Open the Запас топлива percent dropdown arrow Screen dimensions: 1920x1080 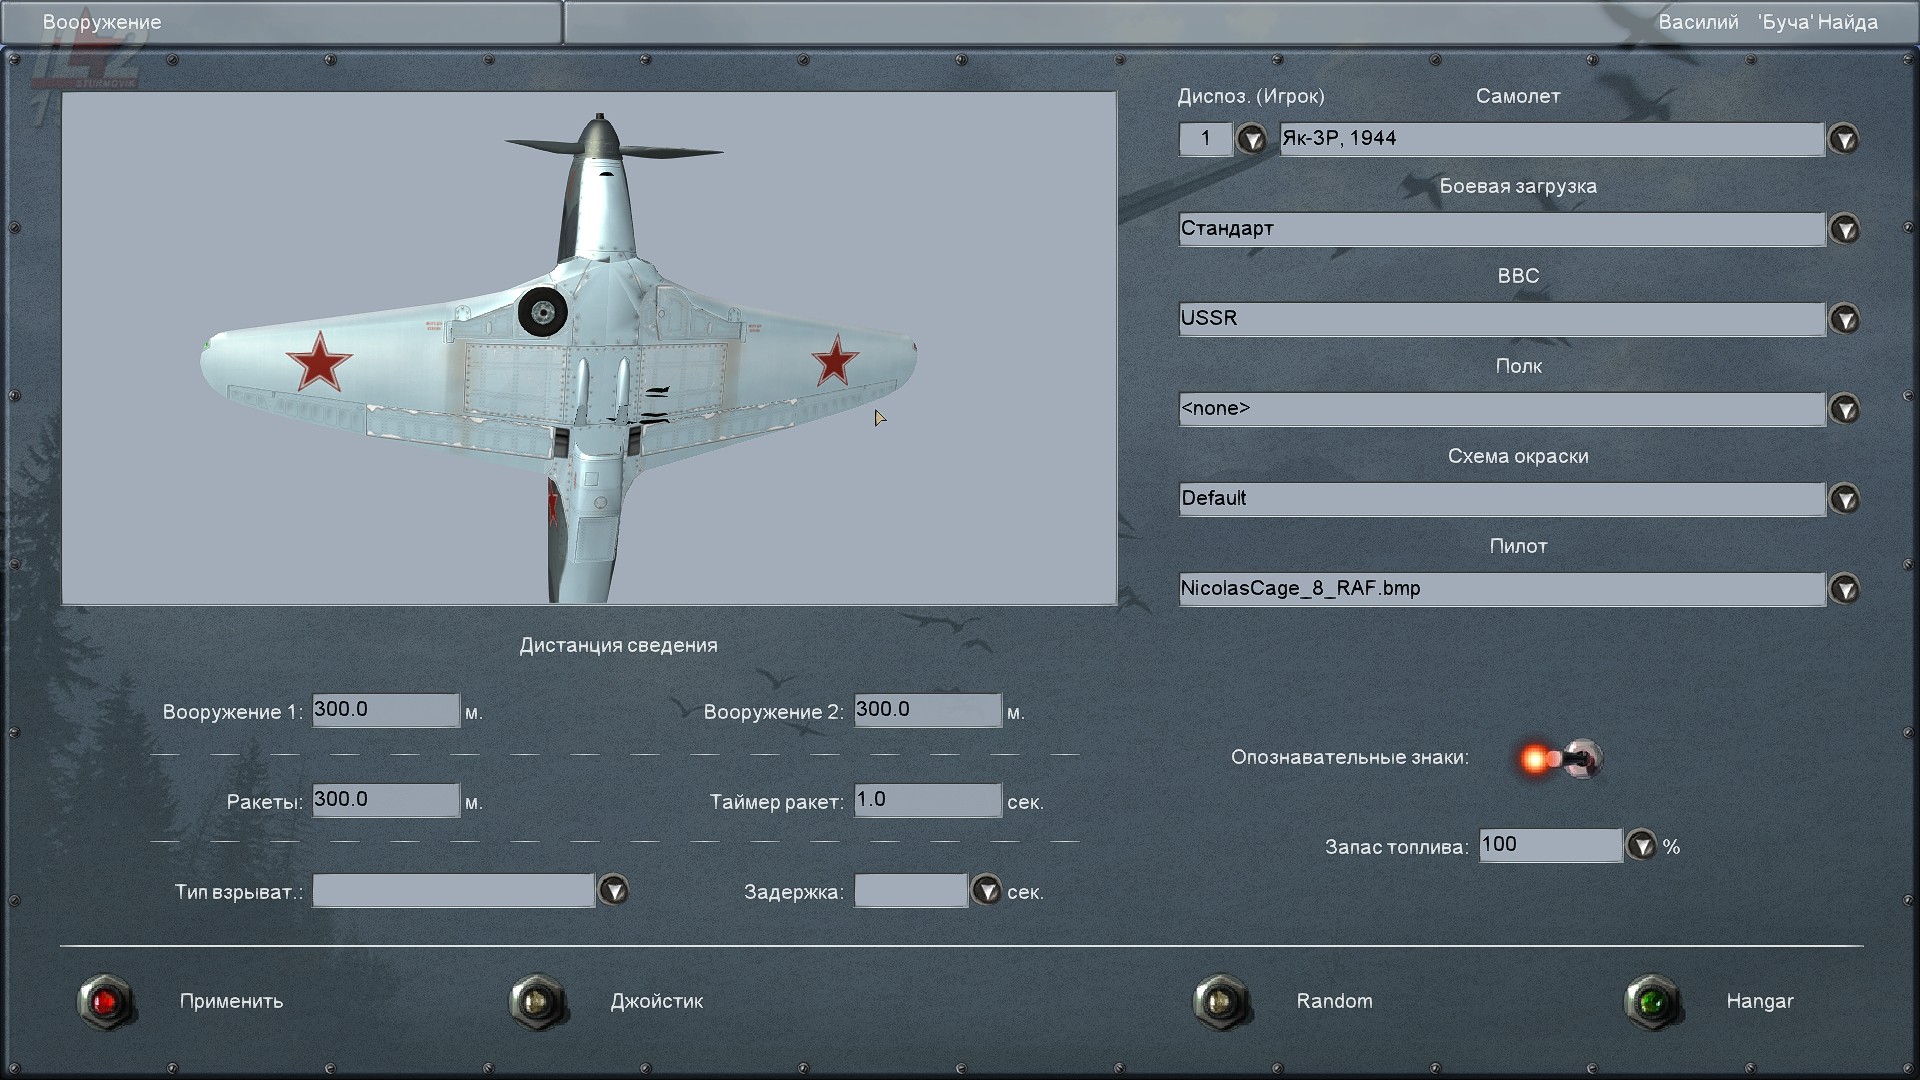(1641, 846)
